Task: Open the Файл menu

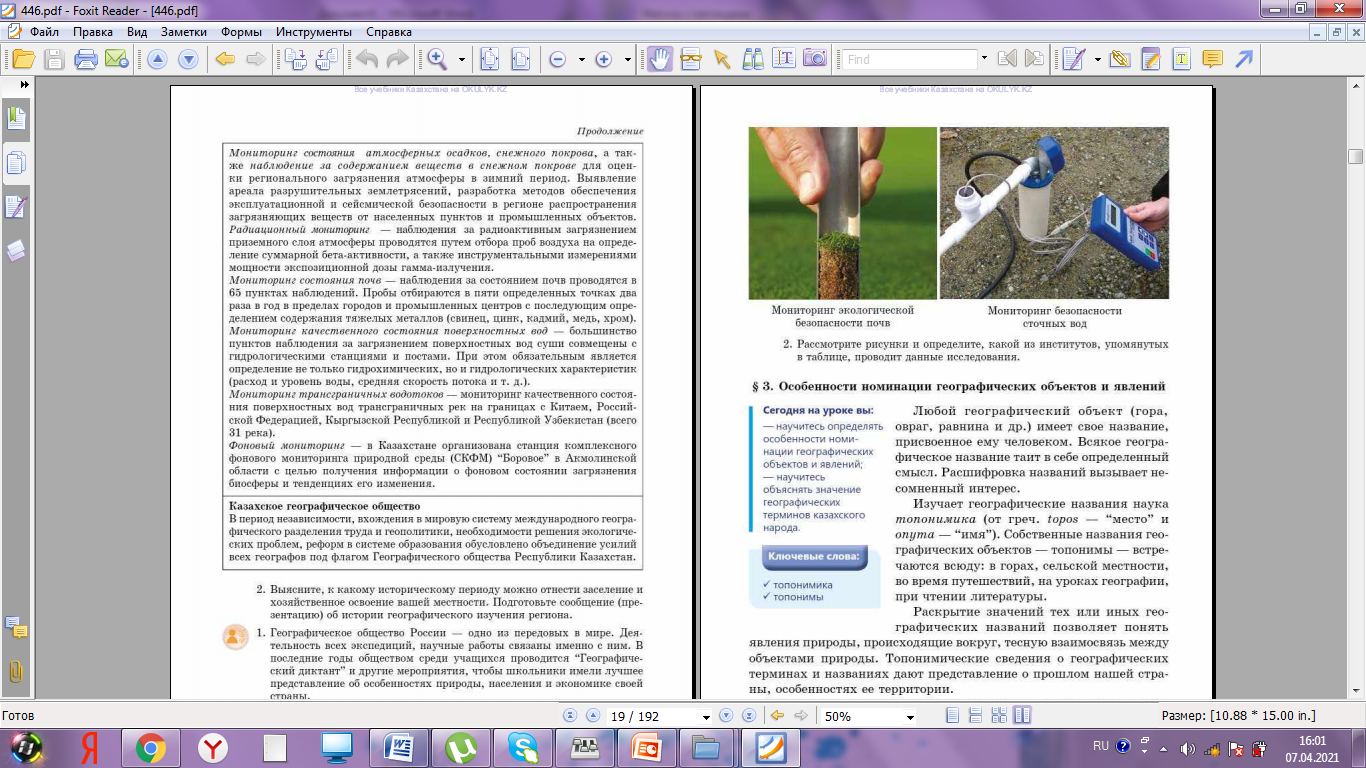Action: point(44,32)
